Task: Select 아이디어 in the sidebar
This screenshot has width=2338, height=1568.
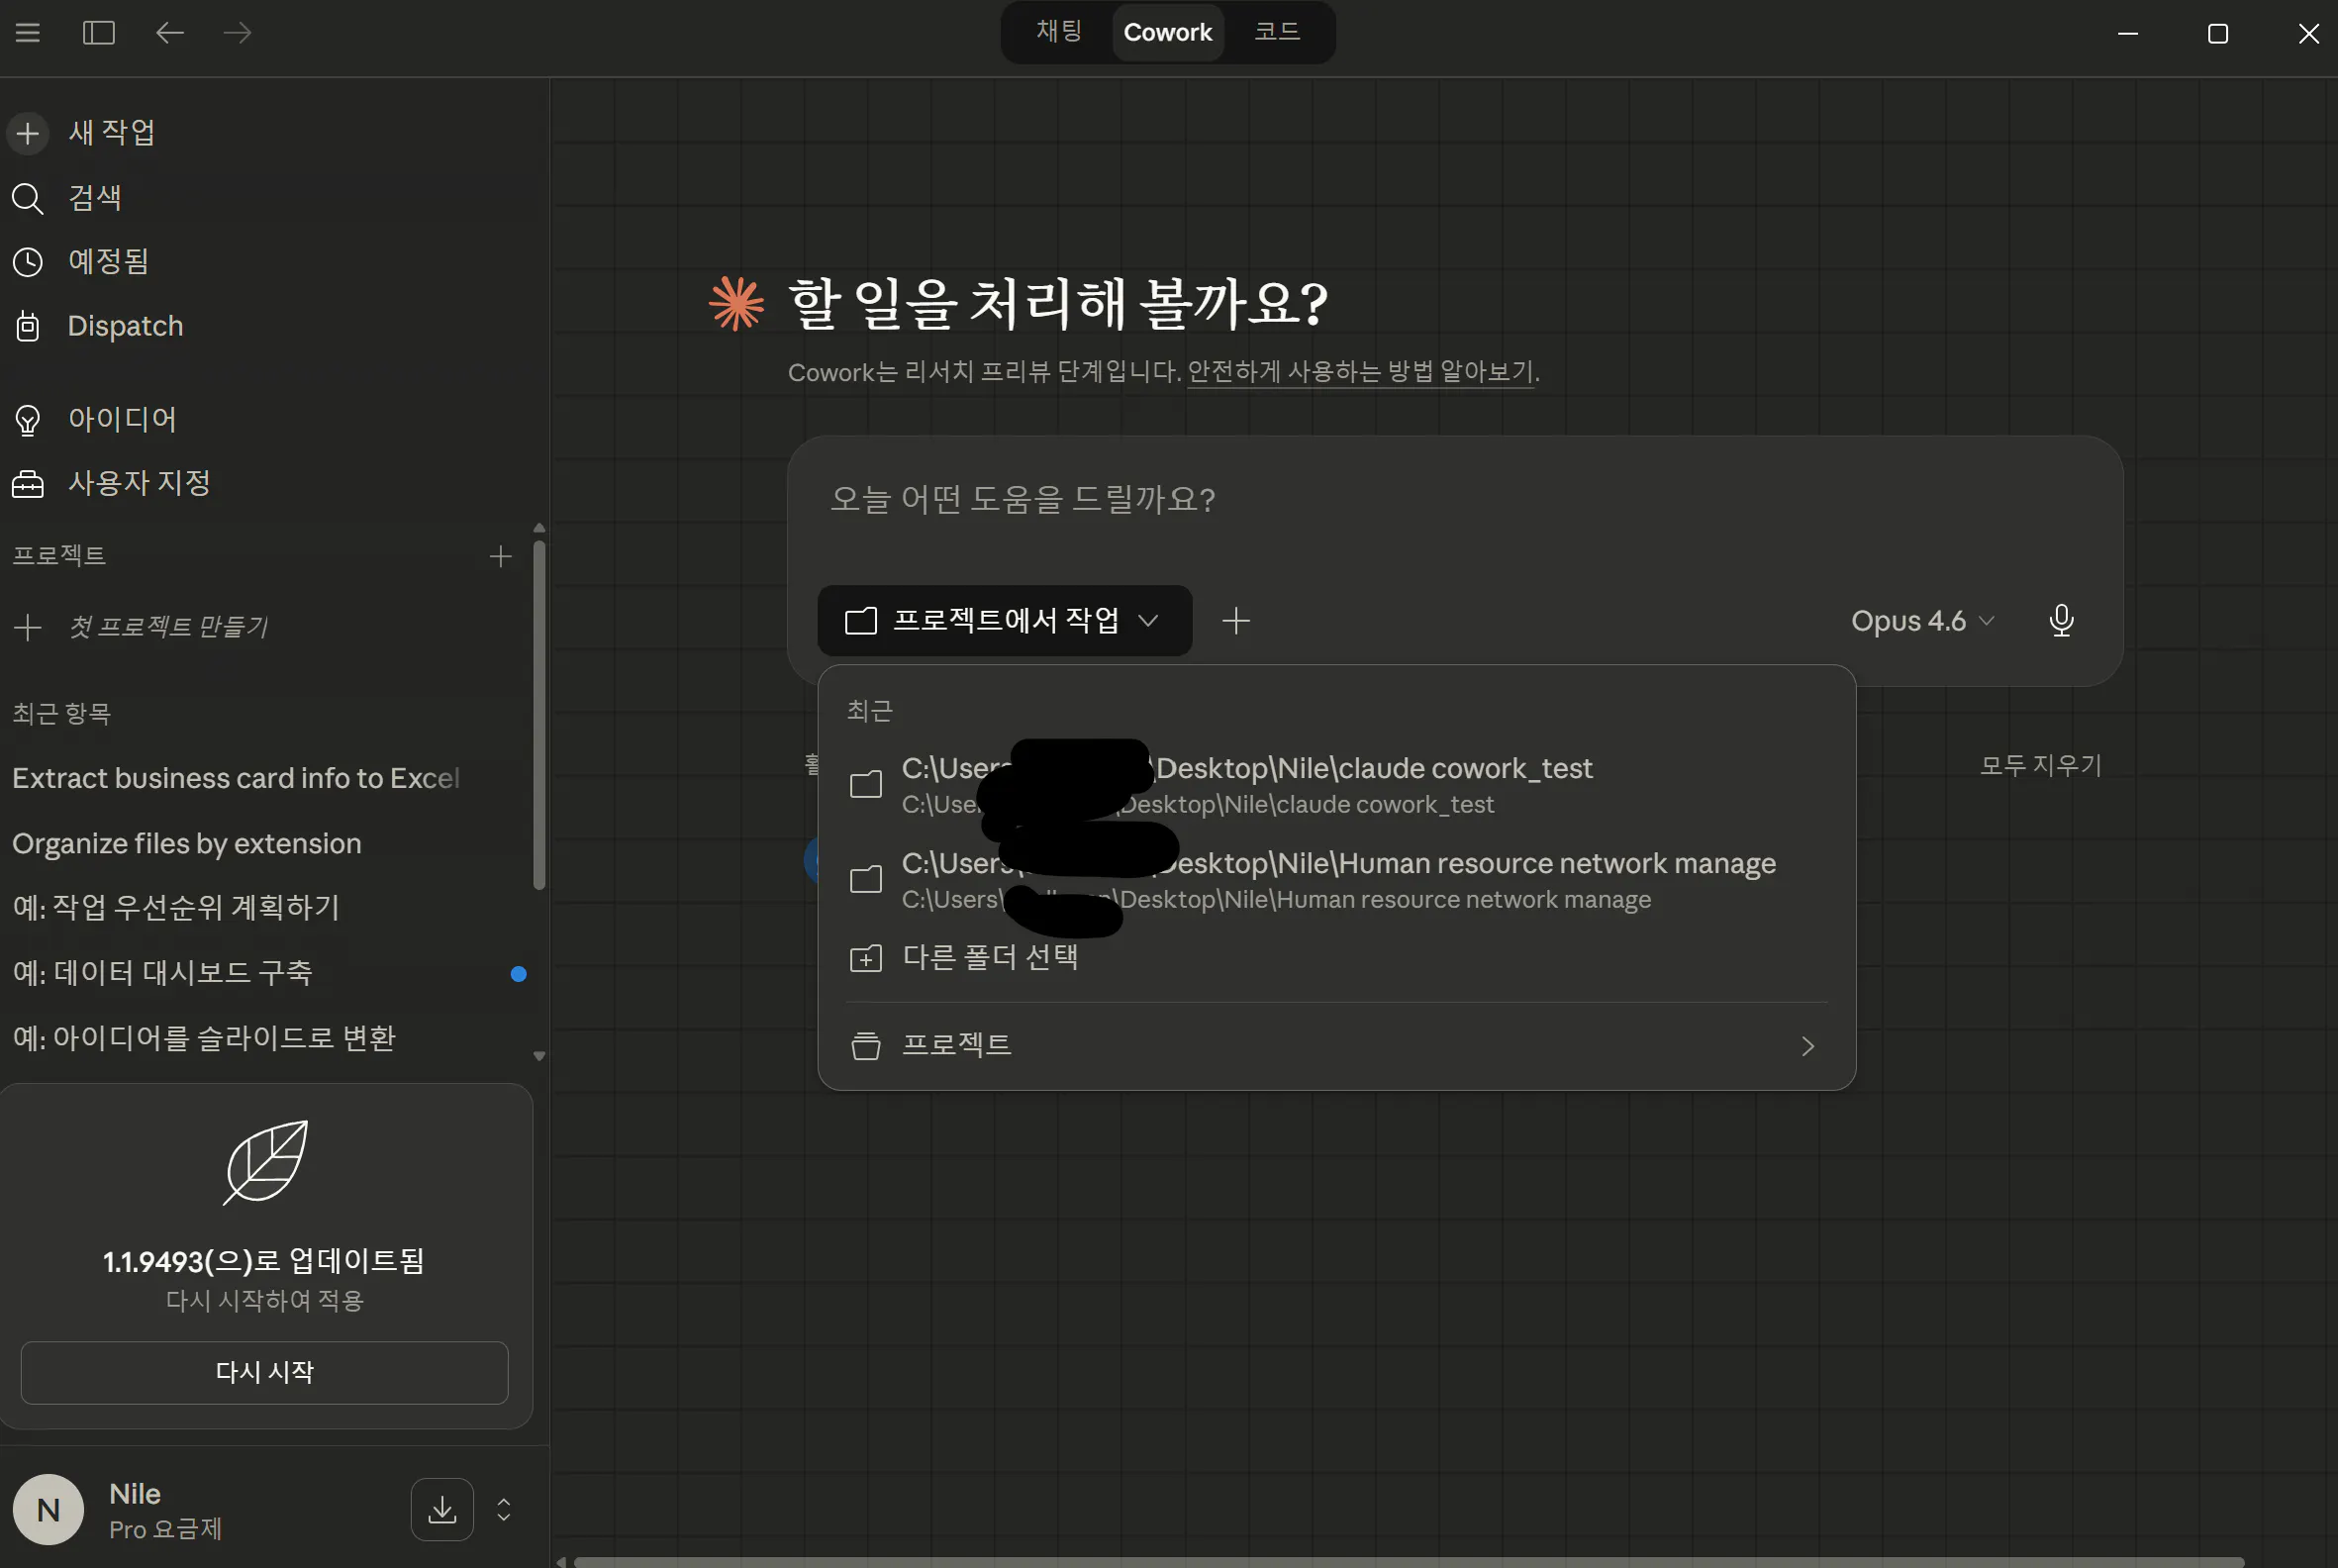Action: 122,419
